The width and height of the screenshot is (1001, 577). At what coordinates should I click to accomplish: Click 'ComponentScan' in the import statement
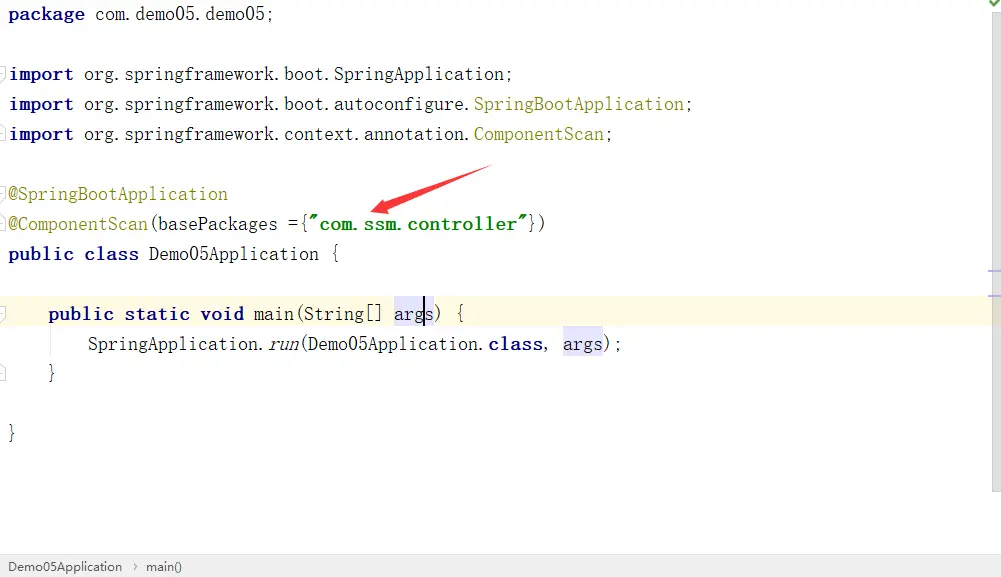tap(538, 134)
